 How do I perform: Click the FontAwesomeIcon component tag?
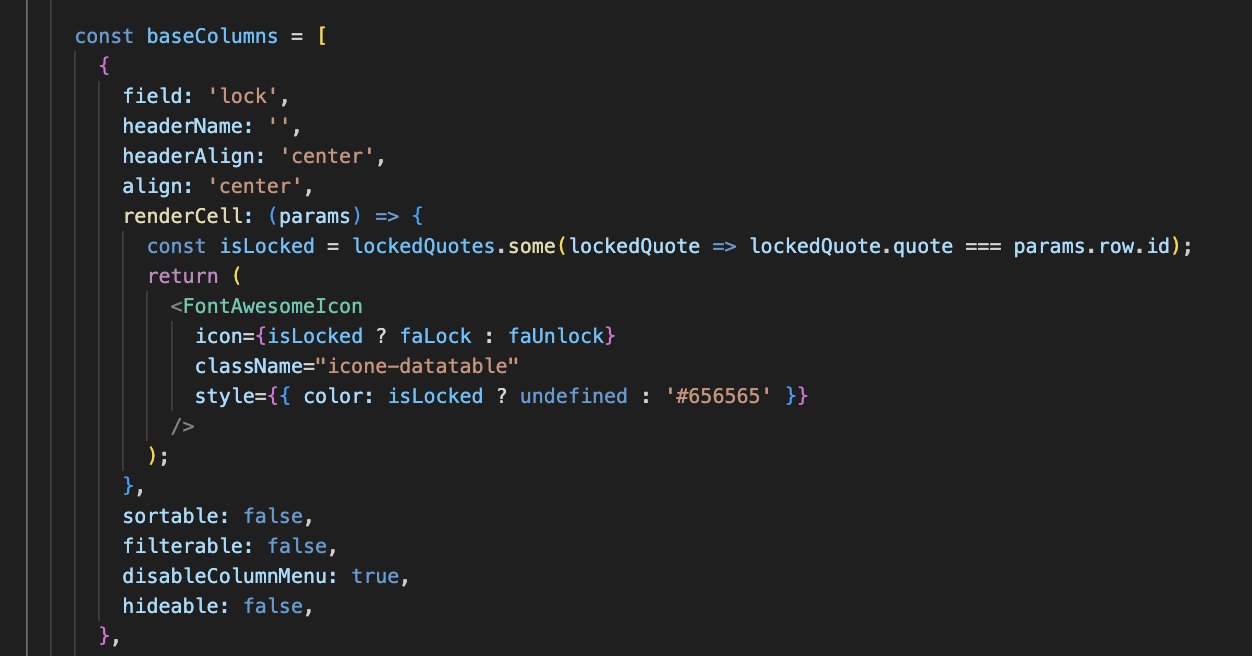(x=273, y=306)
